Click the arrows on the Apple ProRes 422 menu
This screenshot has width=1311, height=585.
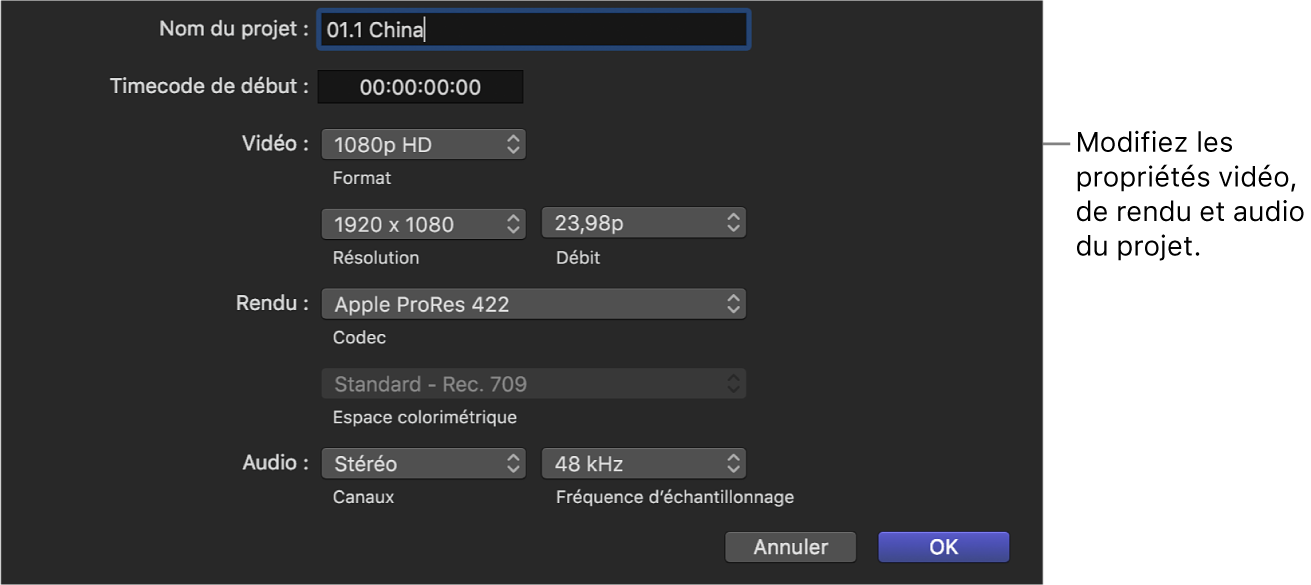pos(733,304)
